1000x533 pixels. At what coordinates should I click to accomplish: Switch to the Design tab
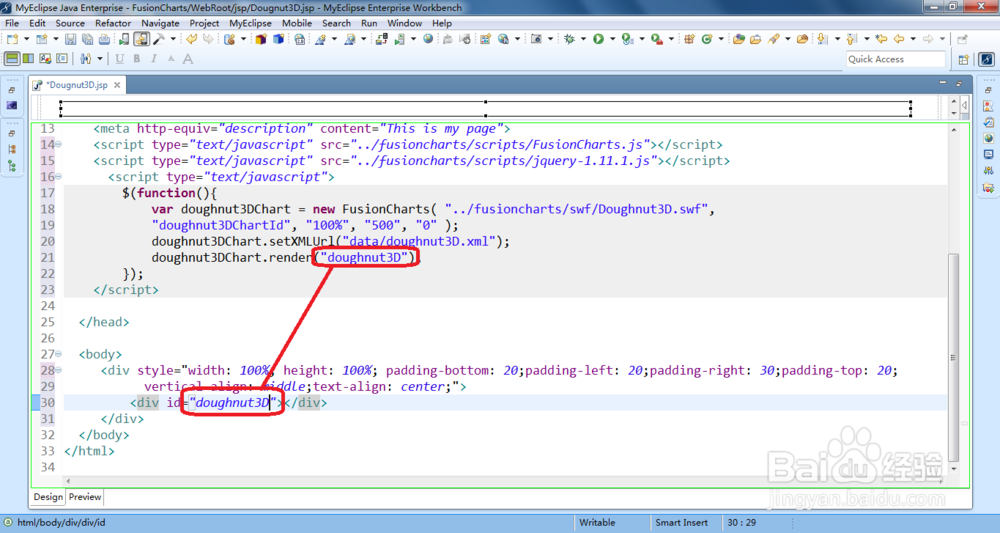[48, 497]
